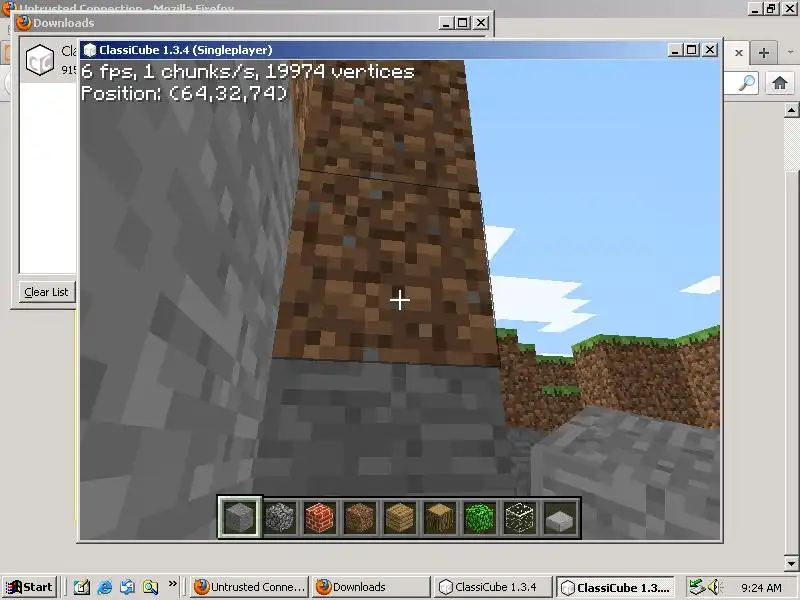The image size is (800, 600).
Task: Maximize the Downloads window
Action: [x=463, y=23]
